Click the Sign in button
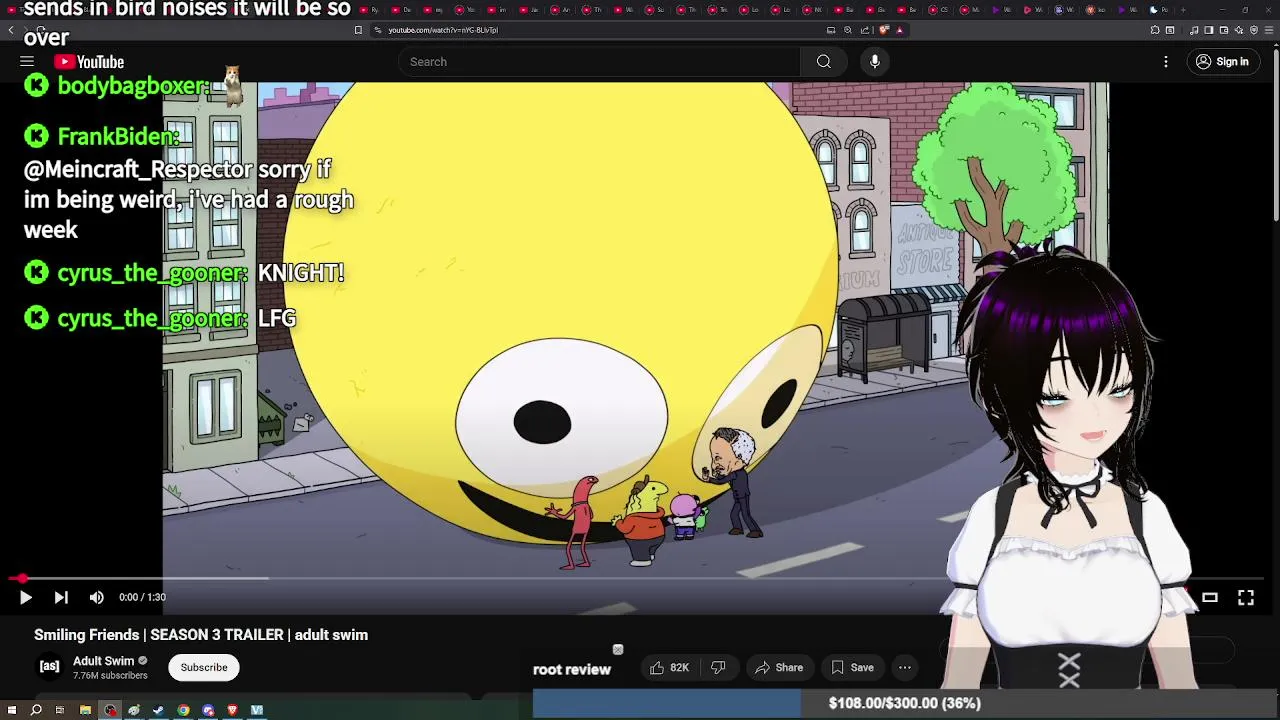1280x720 pixels. 1222,62
